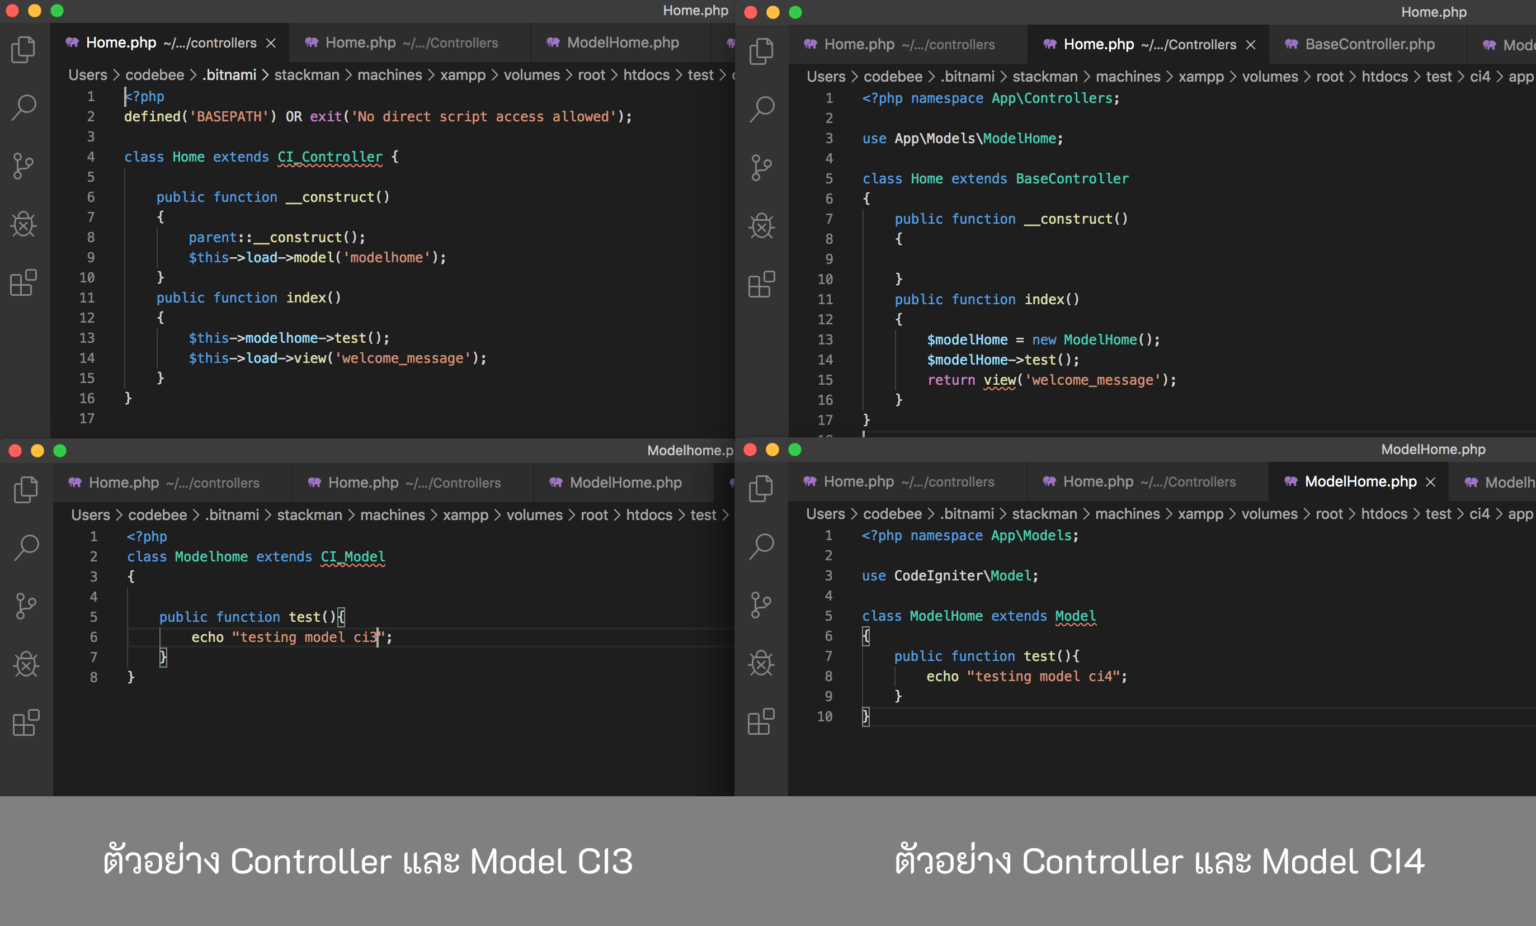Click the "defined('BASEPATH') OR exit" line
The width and height of the screenshot is (1536, 926).
[x=378, y=117]
